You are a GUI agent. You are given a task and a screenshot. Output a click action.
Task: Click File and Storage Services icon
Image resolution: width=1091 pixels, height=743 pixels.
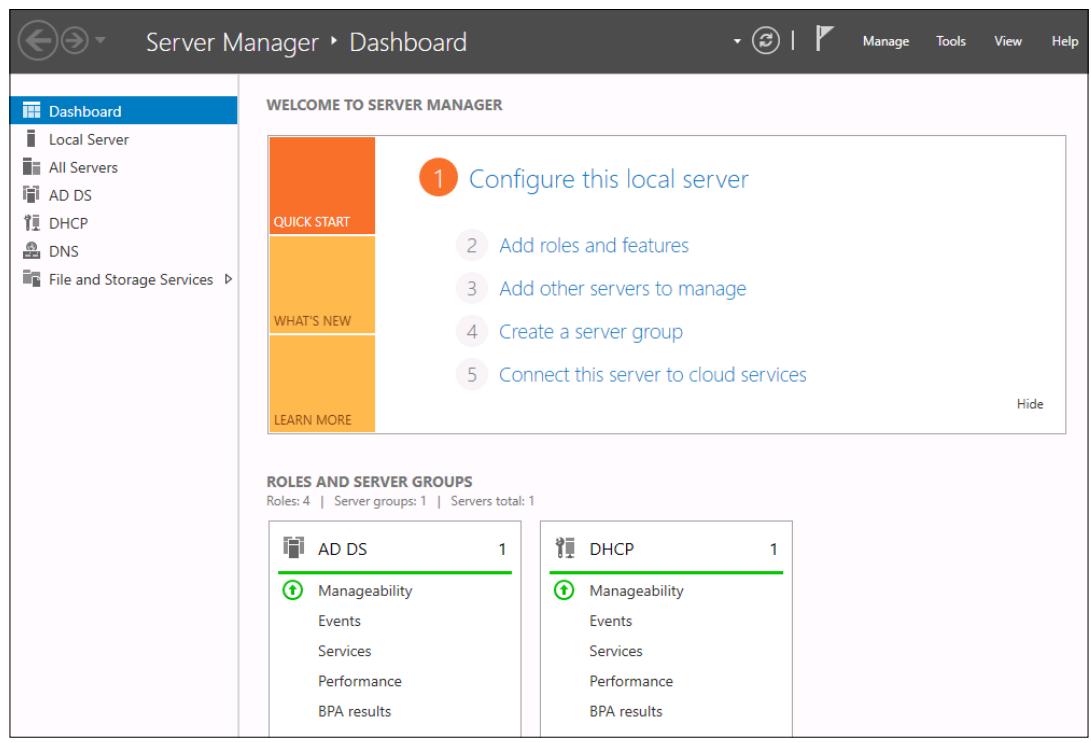tap(31, 278)
